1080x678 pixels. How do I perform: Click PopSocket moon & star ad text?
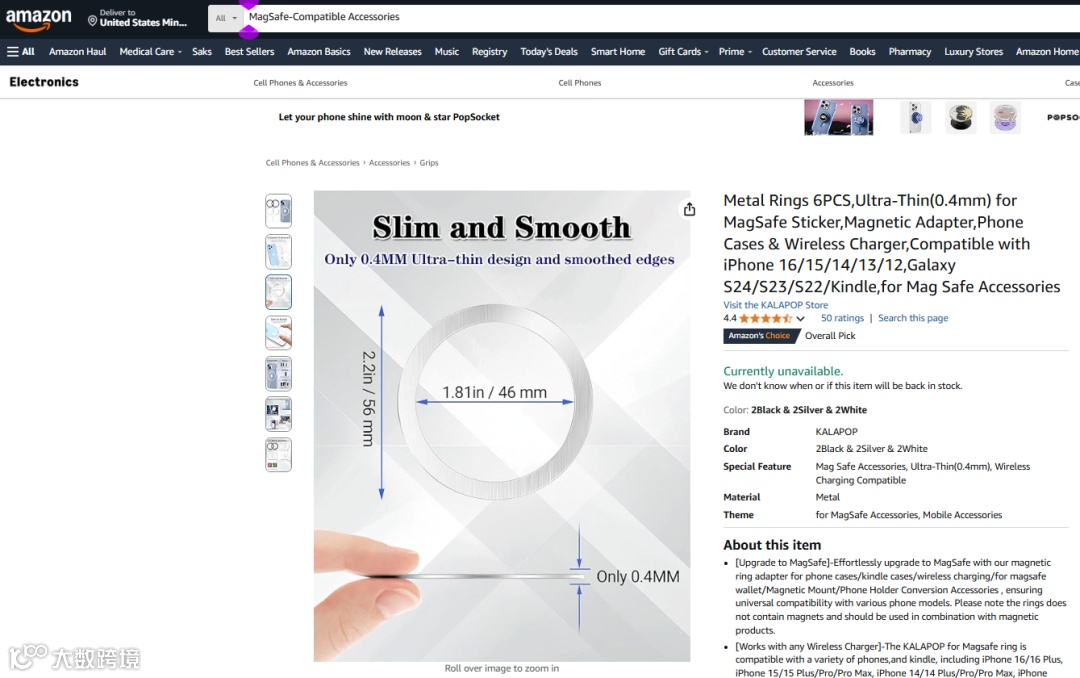389,117
